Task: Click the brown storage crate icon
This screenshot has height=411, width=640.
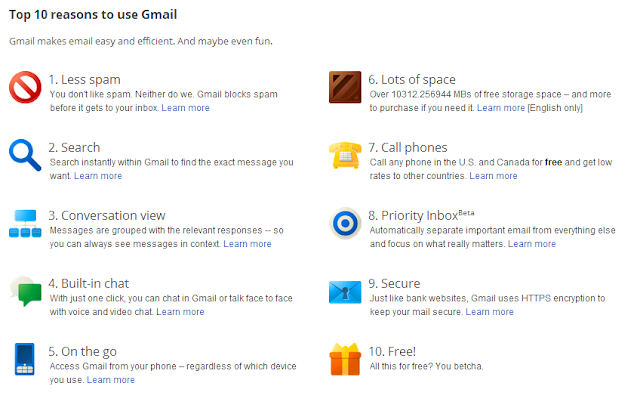Action: click(345, 87)
